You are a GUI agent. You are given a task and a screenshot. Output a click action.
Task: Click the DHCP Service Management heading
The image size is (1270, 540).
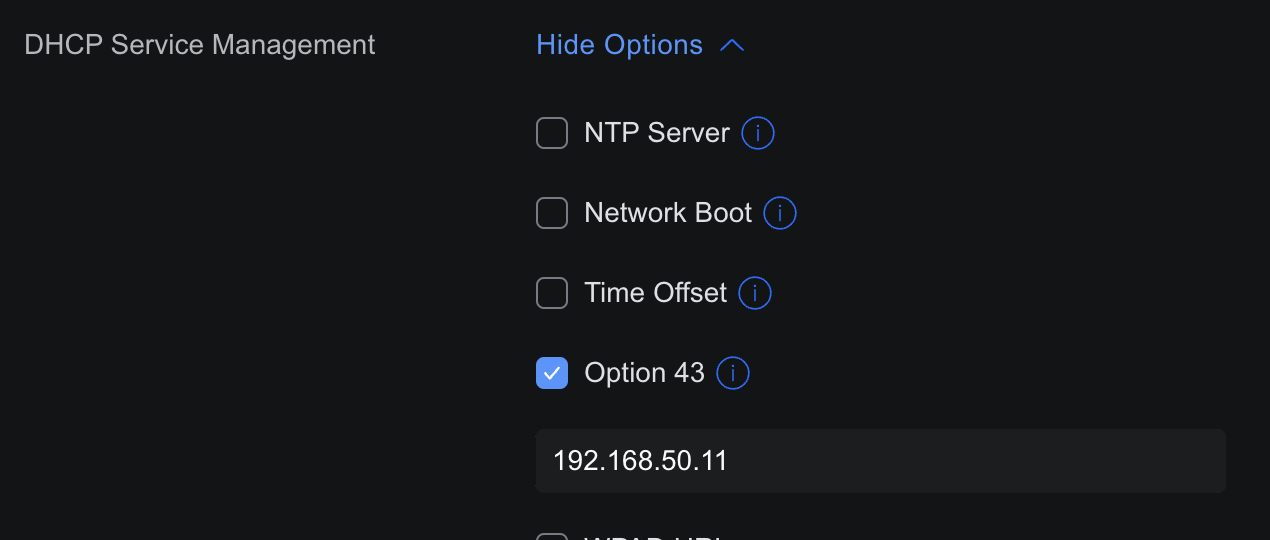pos(200,45)
